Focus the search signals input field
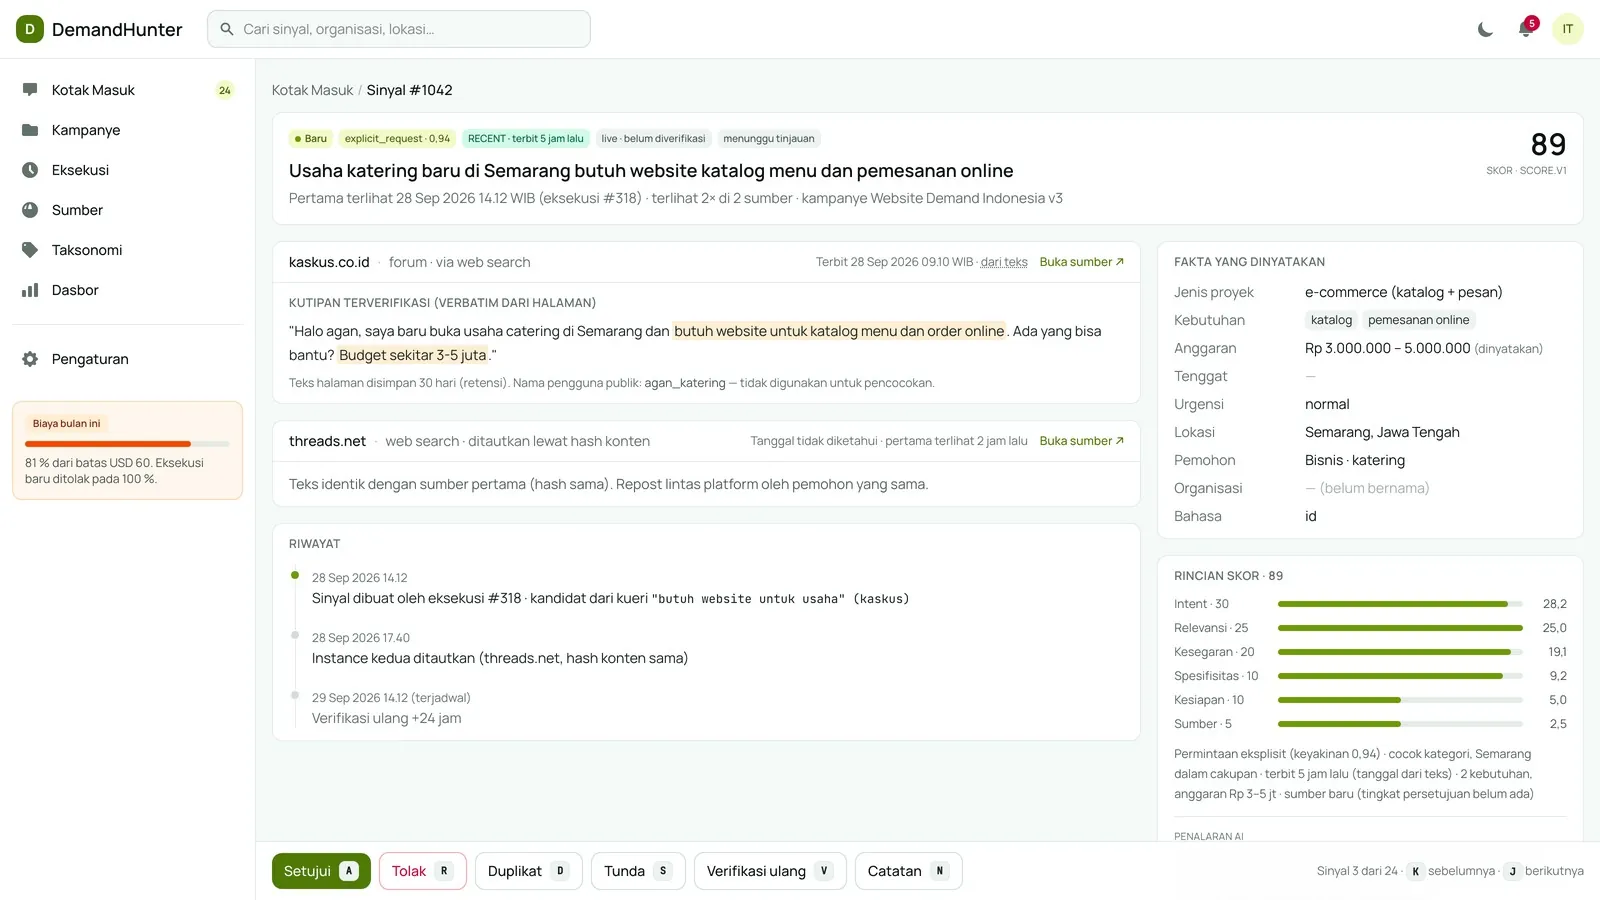1600x900 pixels. [399, 29]
